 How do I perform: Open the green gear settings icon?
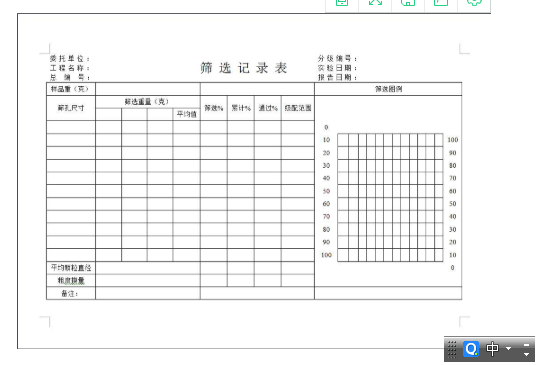click(x=474, y=3)
